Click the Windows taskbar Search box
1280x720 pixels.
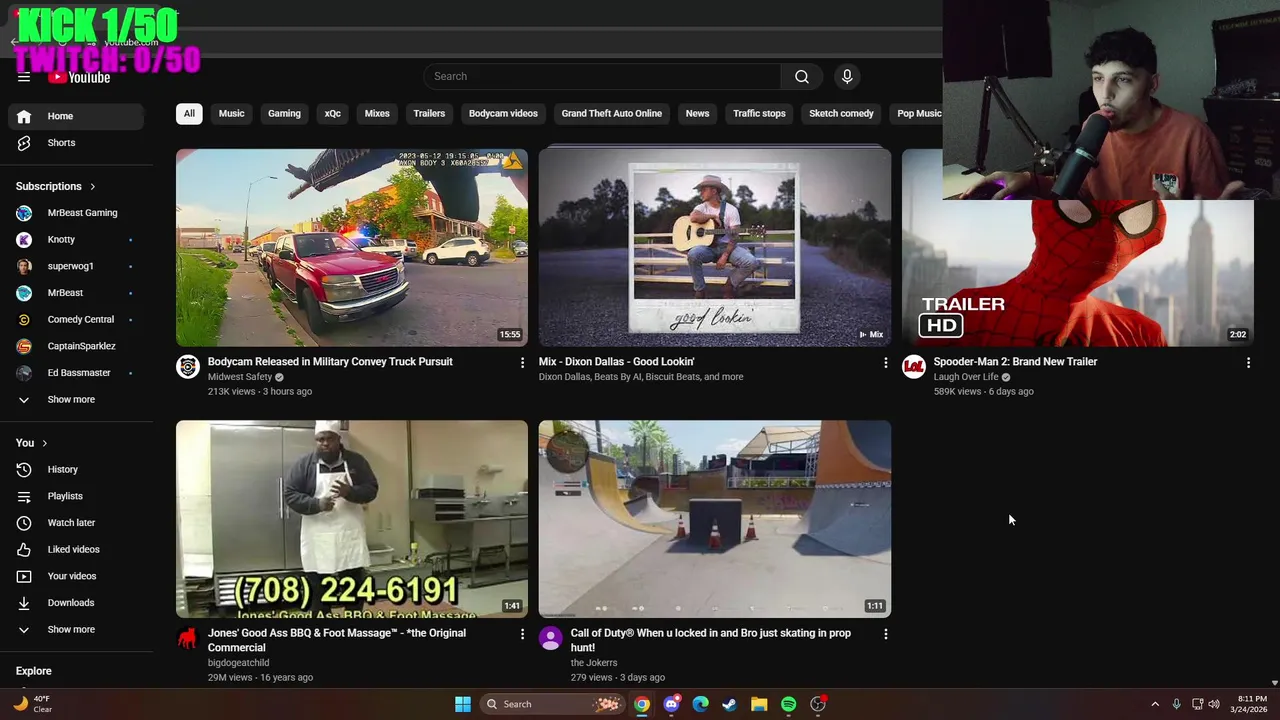pyautogui.click(x=551, y=704)
